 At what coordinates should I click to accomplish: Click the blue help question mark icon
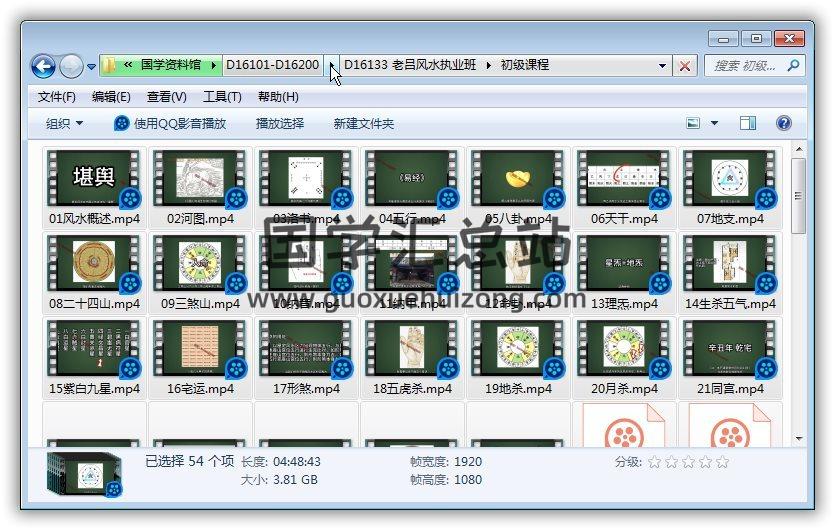784,123
